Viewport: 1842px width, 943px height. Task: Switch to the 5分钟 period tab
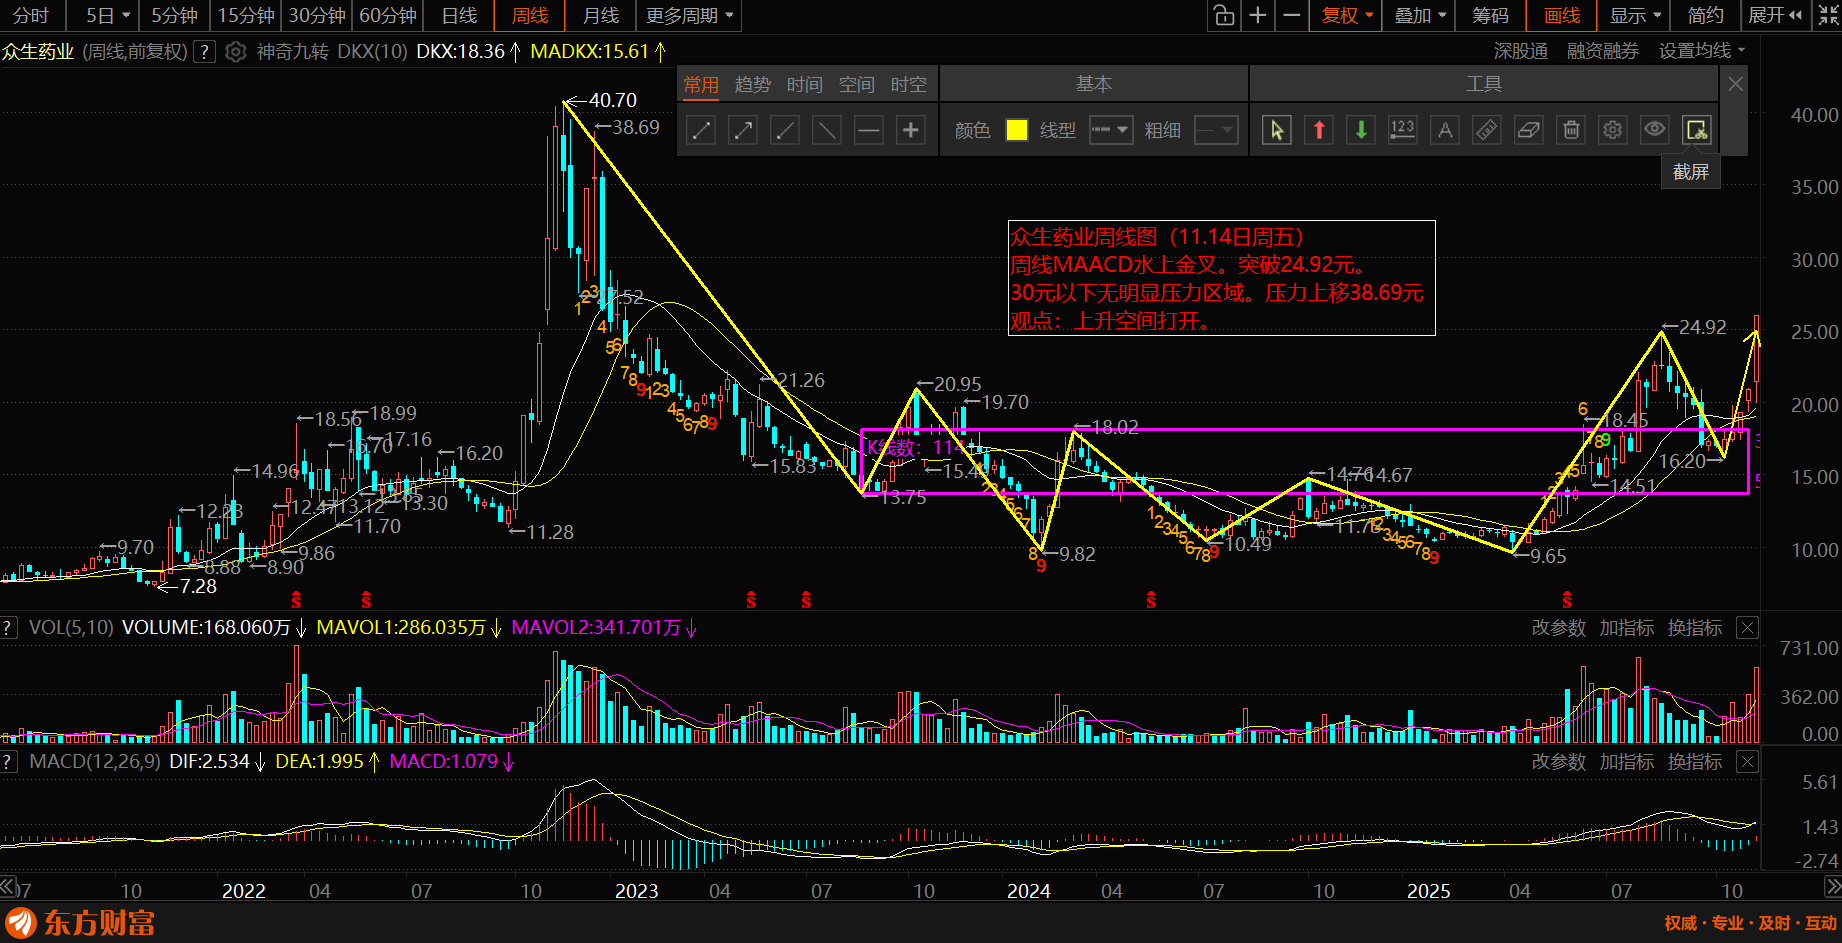point(174,16)
